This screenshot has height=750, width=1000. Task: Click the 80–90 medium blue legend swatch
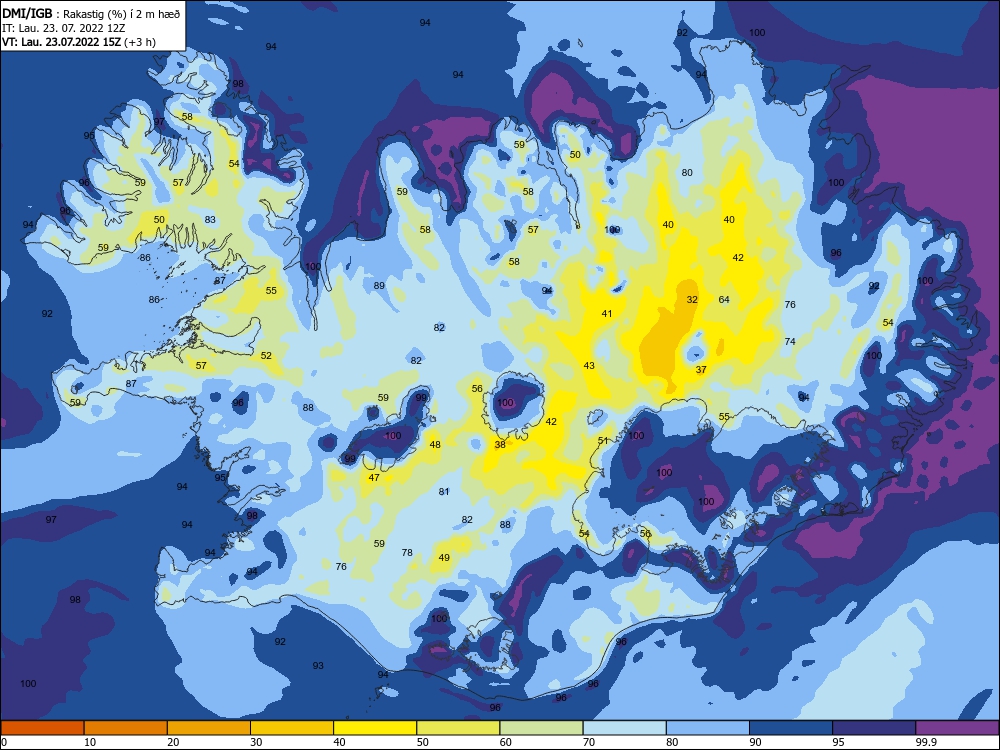(x=708, y=728)
